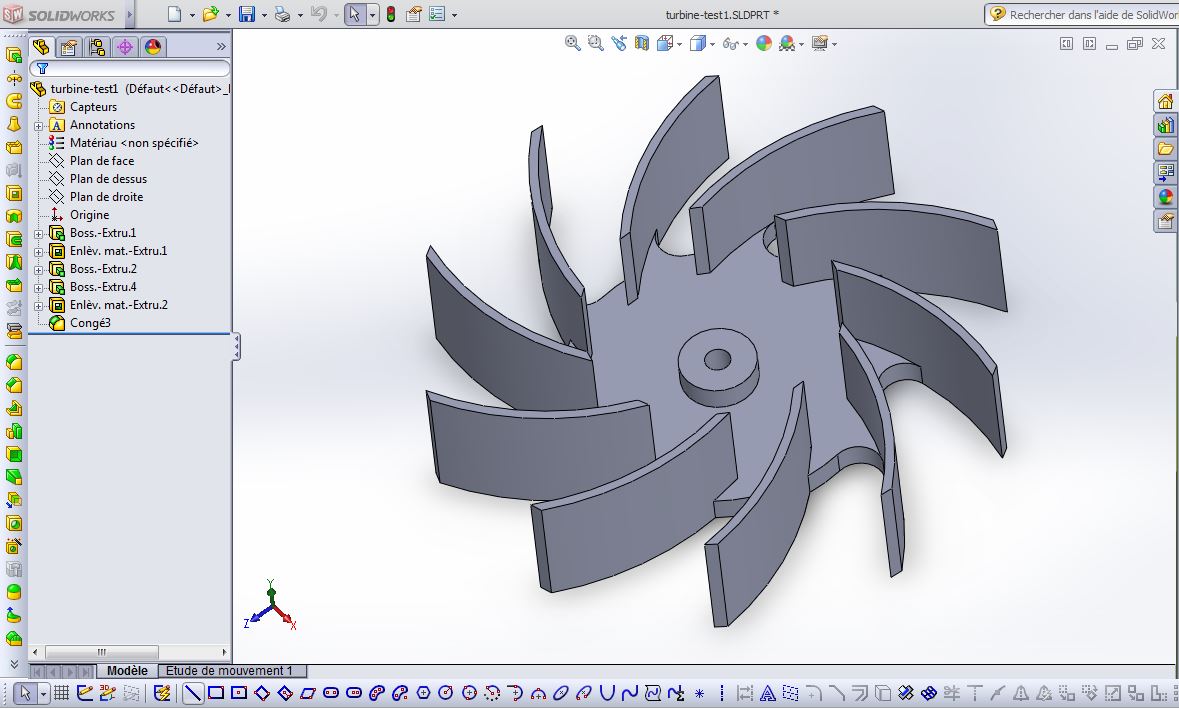Open the New document dropdown arrow

point(192,14)
